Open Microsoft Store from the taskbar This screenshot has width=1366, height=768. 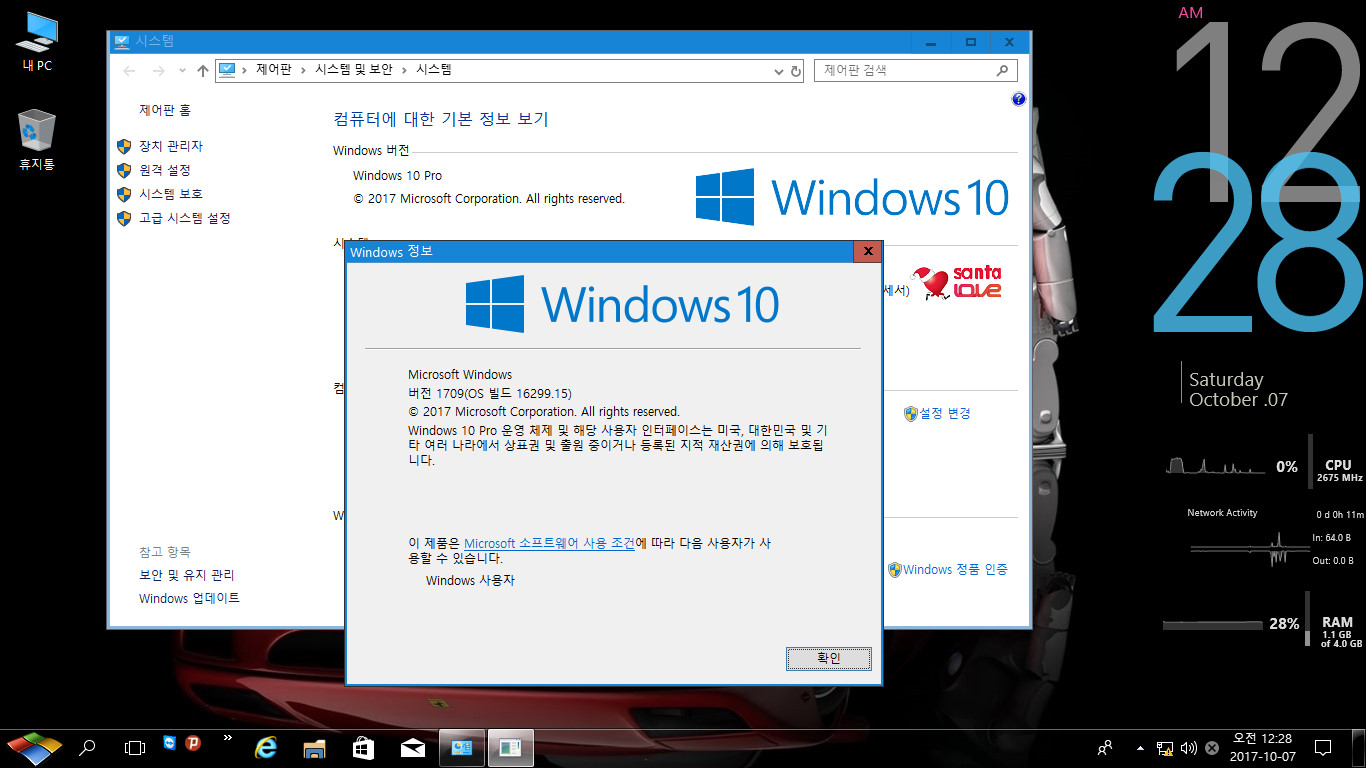[363, 747]
